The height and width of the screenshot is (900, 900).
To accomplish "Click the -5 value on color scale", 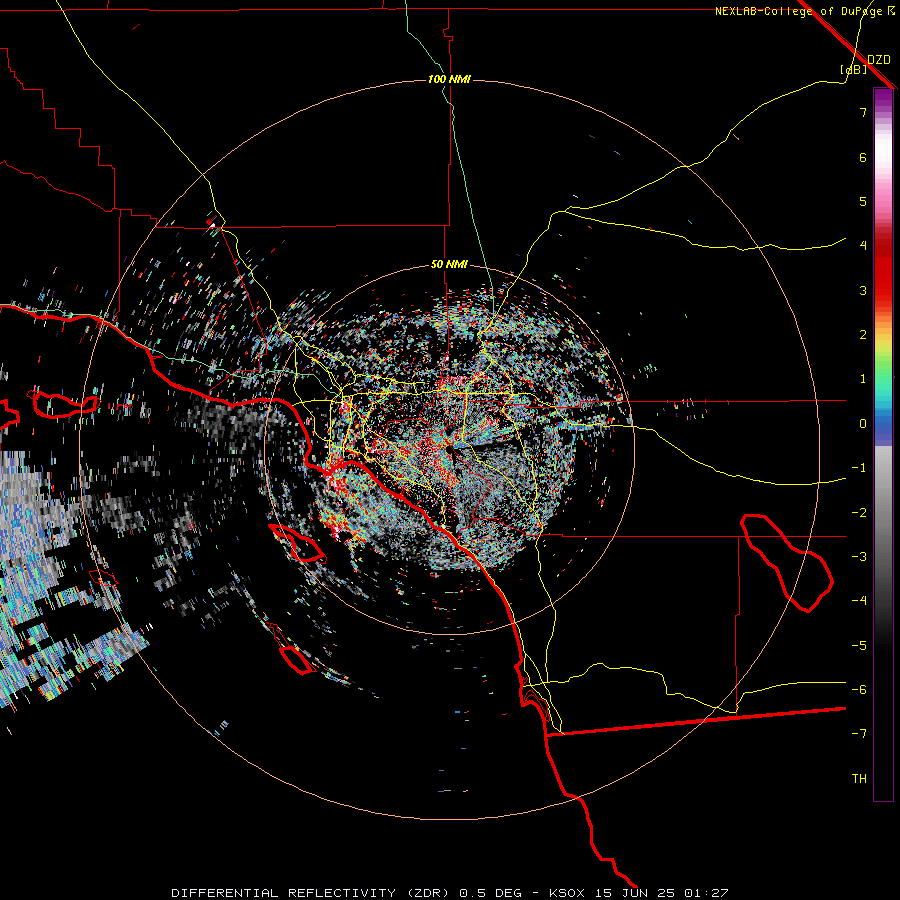I will click(859, 646).
